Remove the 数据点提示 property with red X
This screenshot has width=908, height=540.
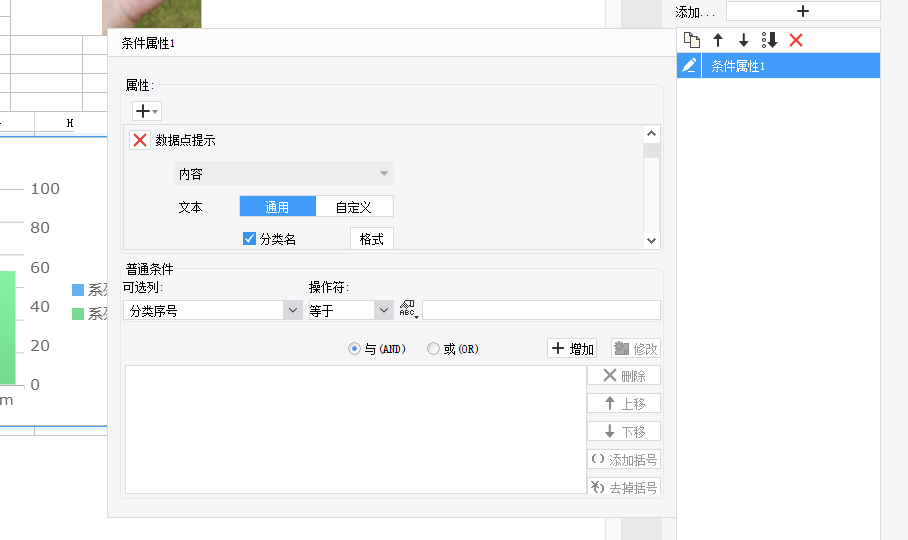tap(140, 140)
